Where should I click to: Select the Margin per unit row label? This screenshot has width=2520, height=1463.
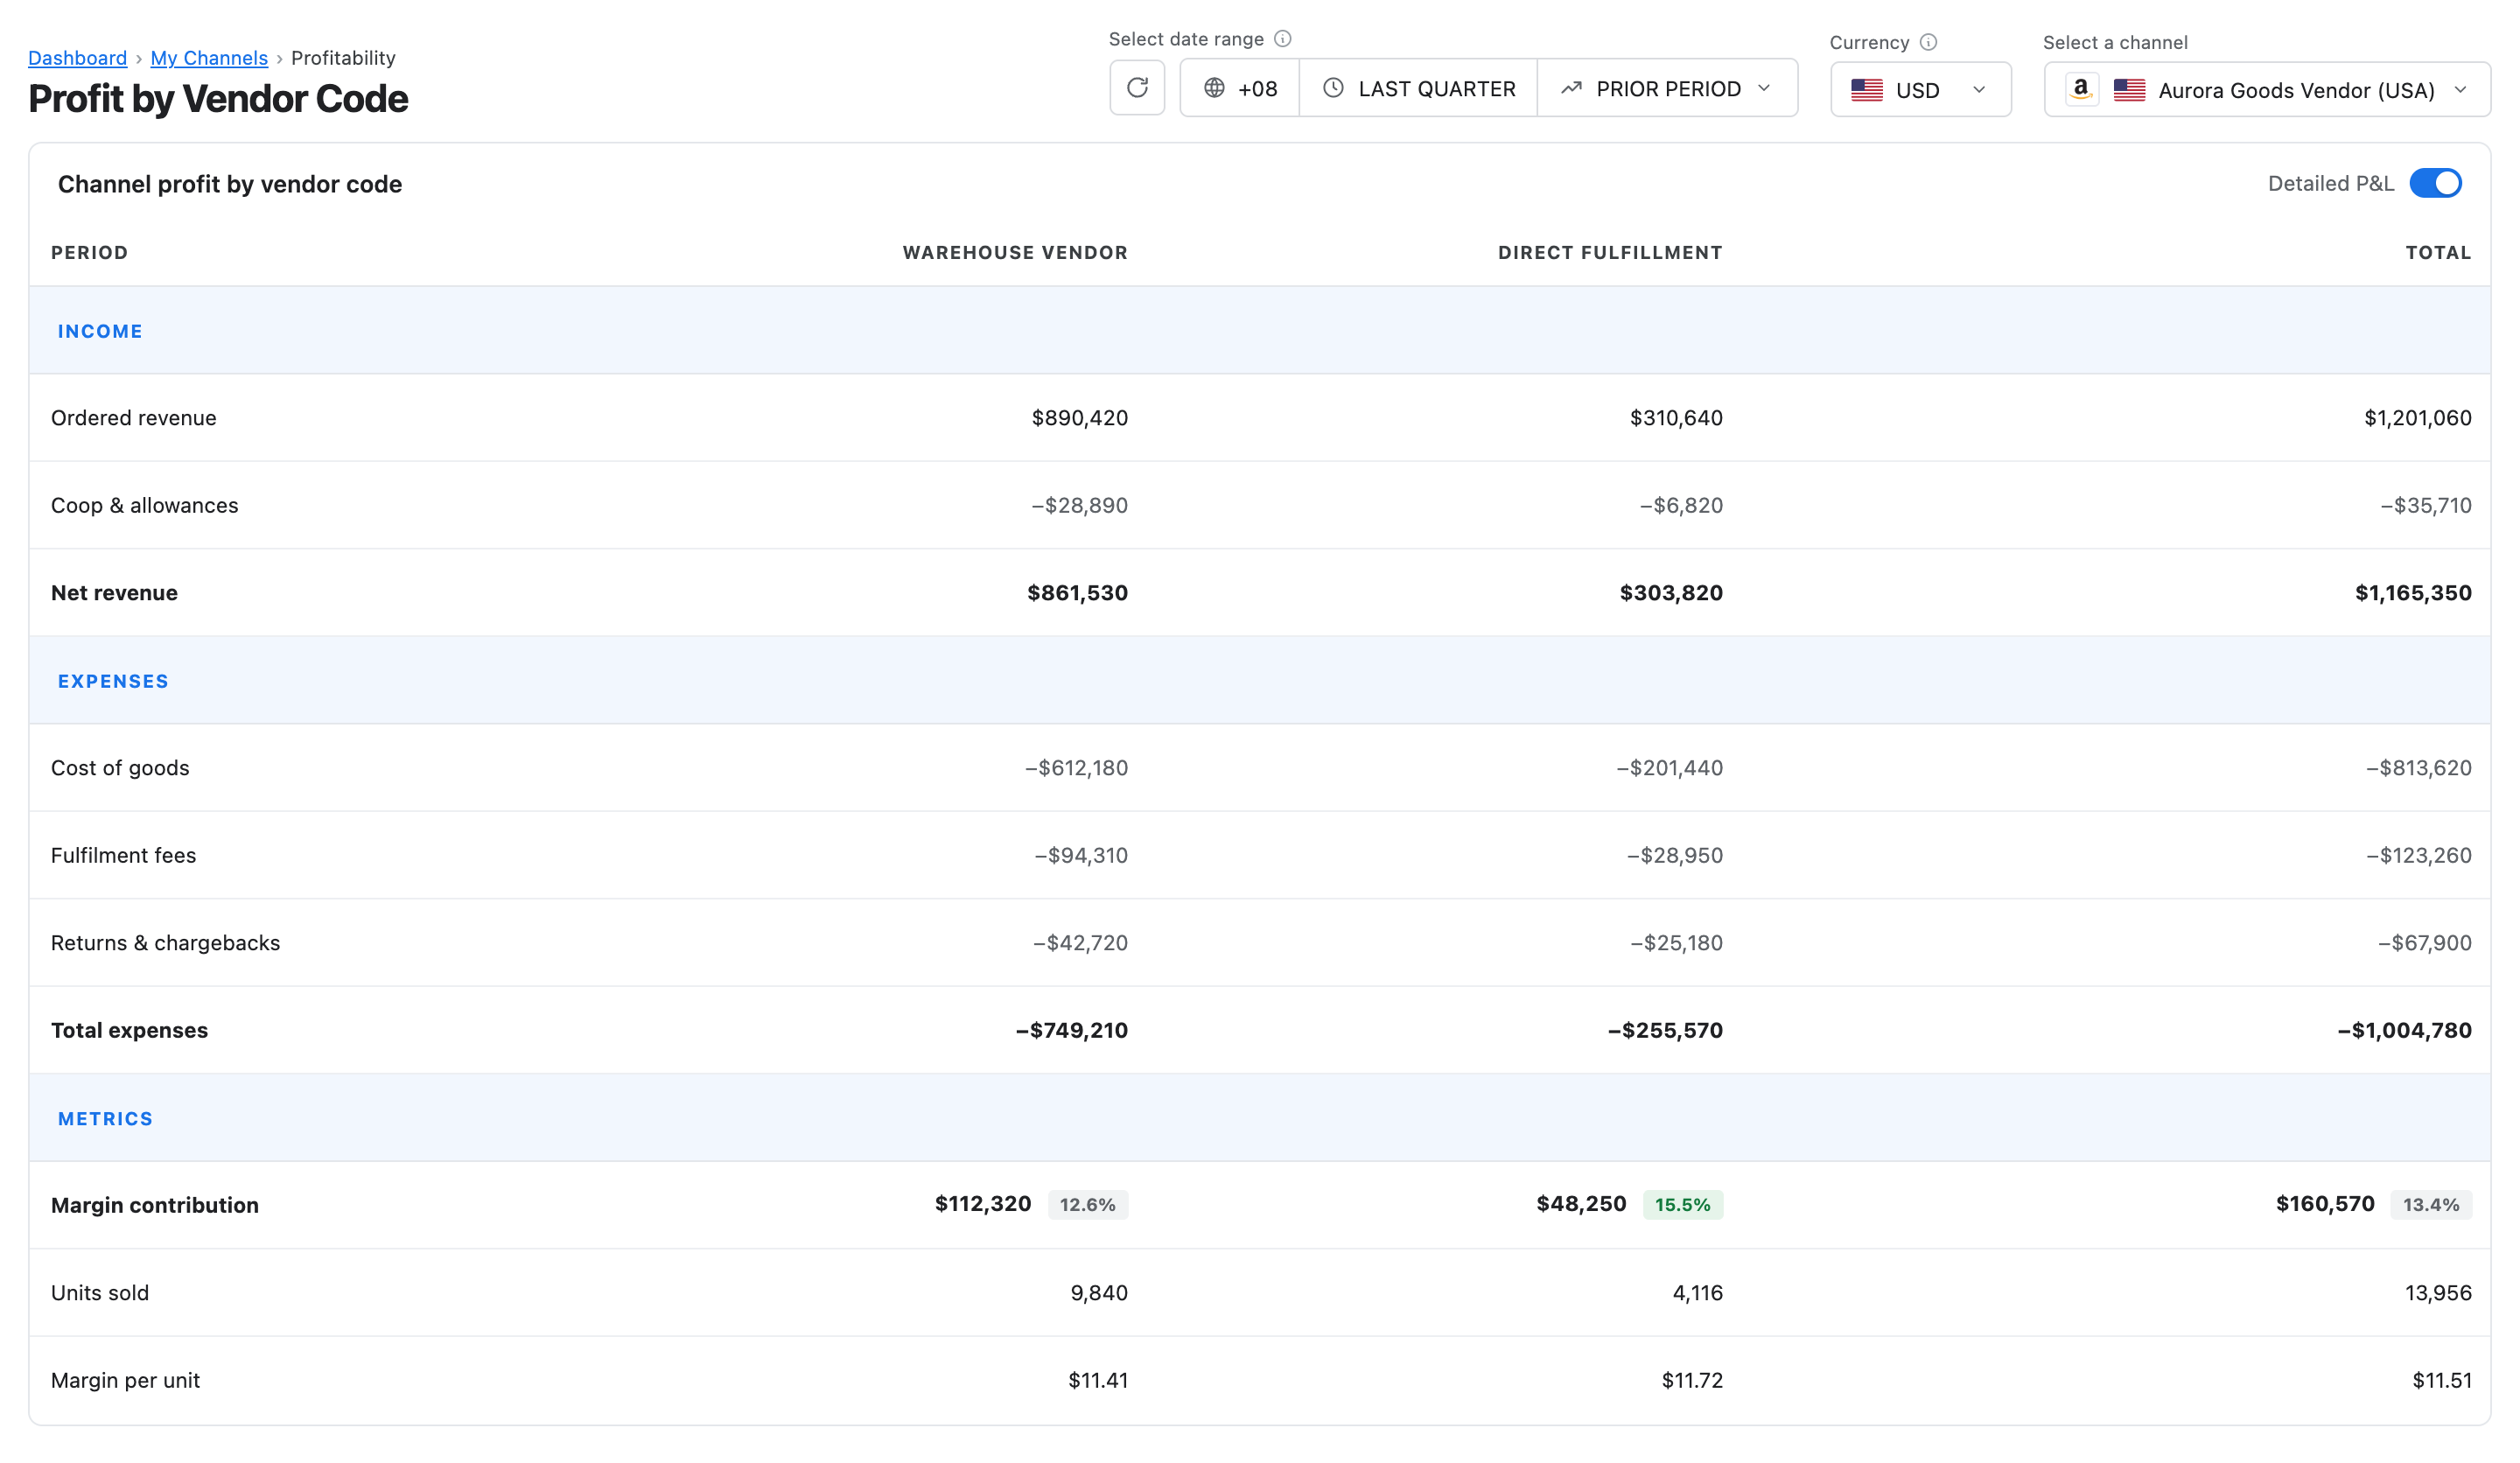coord(125,1380)
